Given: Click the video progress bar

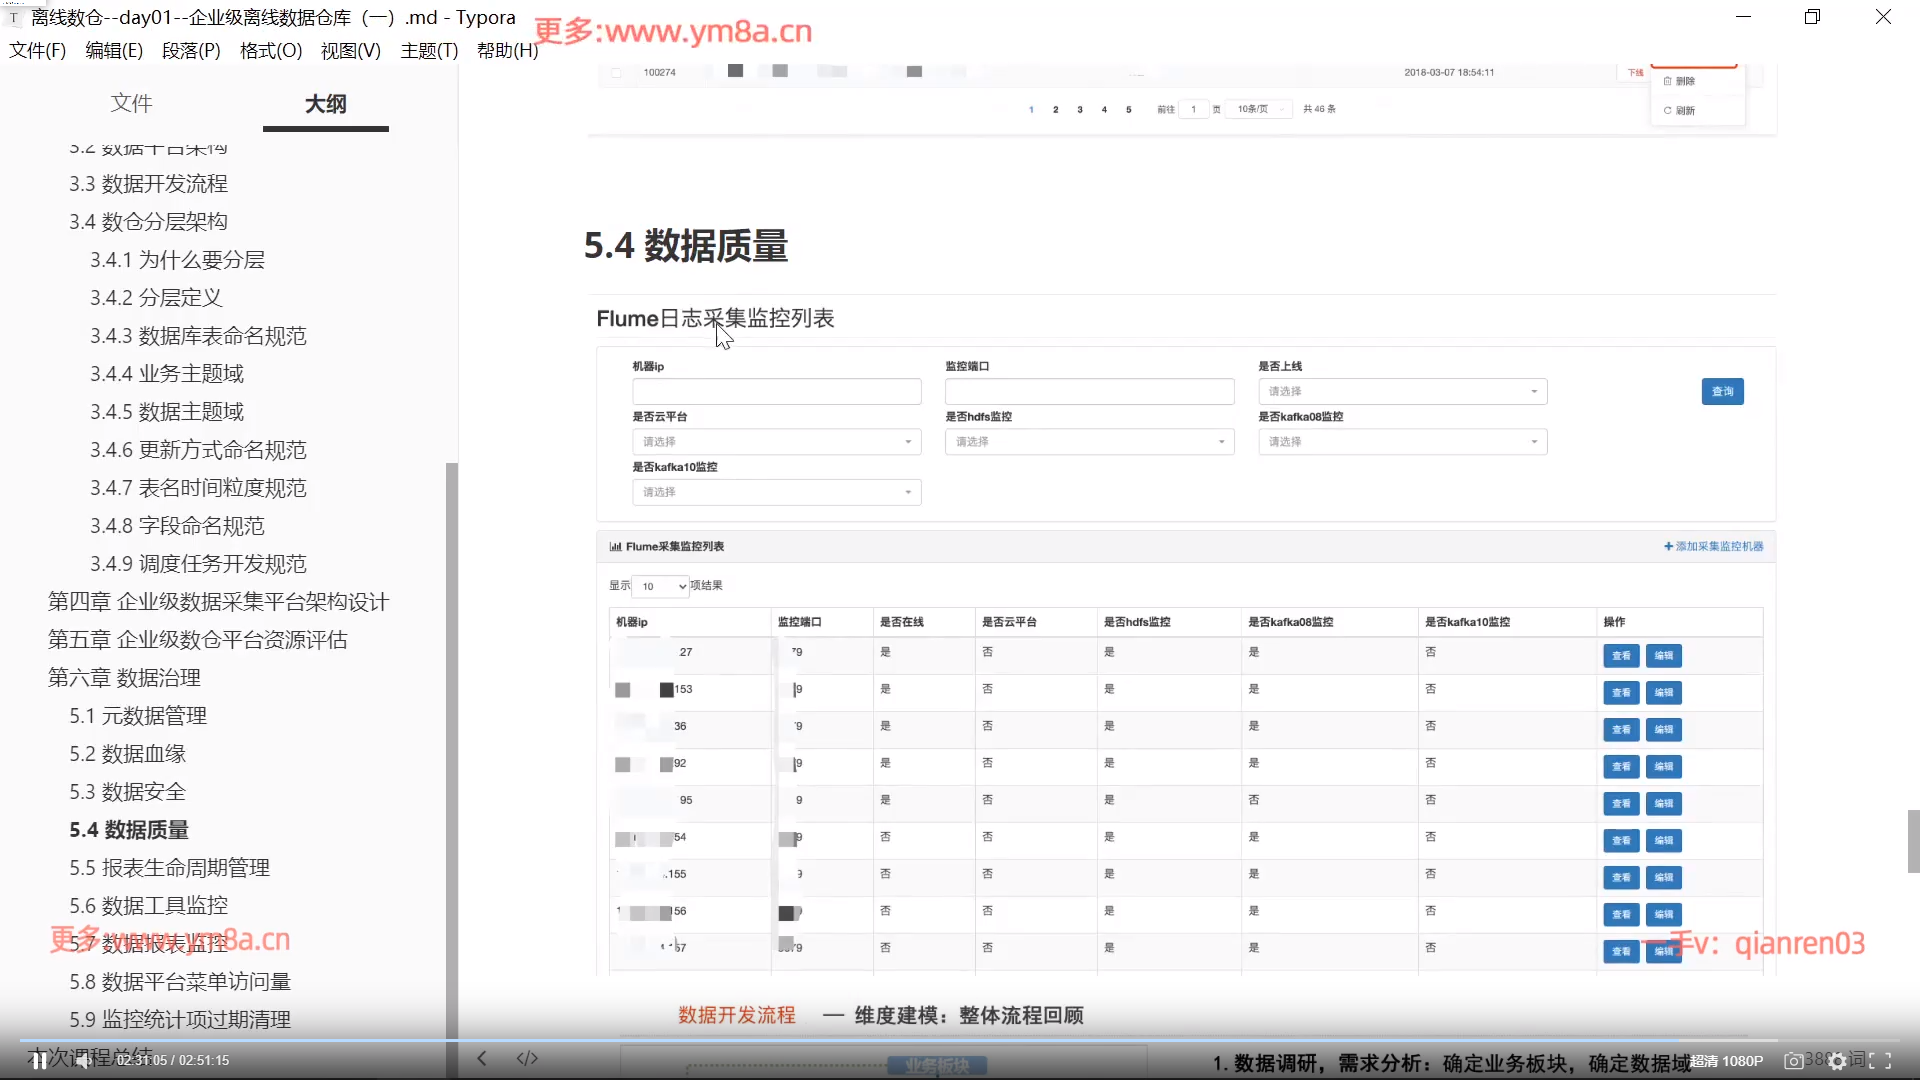Looking at the screenshot, I should pos(960,1041).
